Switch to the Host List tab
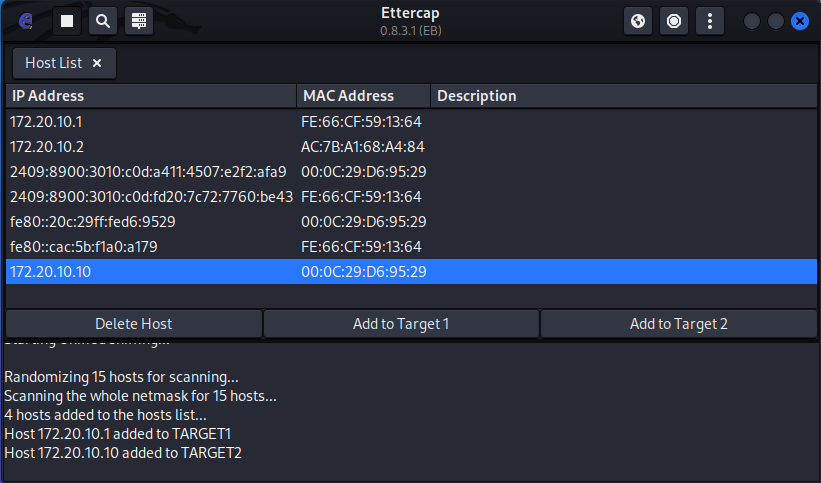The width and height of the screenshot is (821, 483). tap(54, 63)
